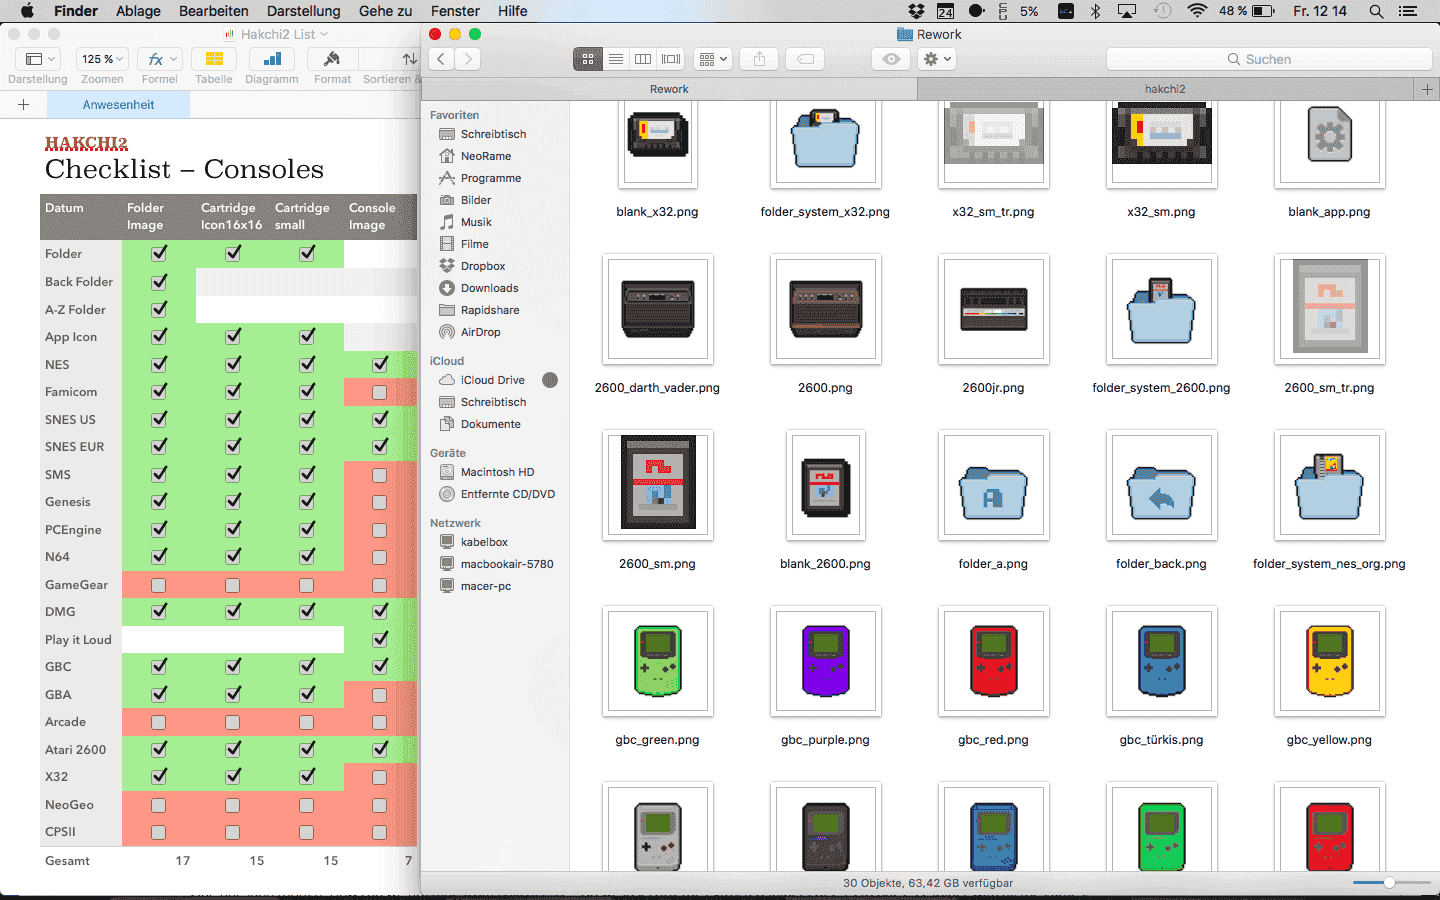The width and height of the screenshot is (1440, 900).
Task: Open the Ablage menu
Action: [x=138, y=11]
